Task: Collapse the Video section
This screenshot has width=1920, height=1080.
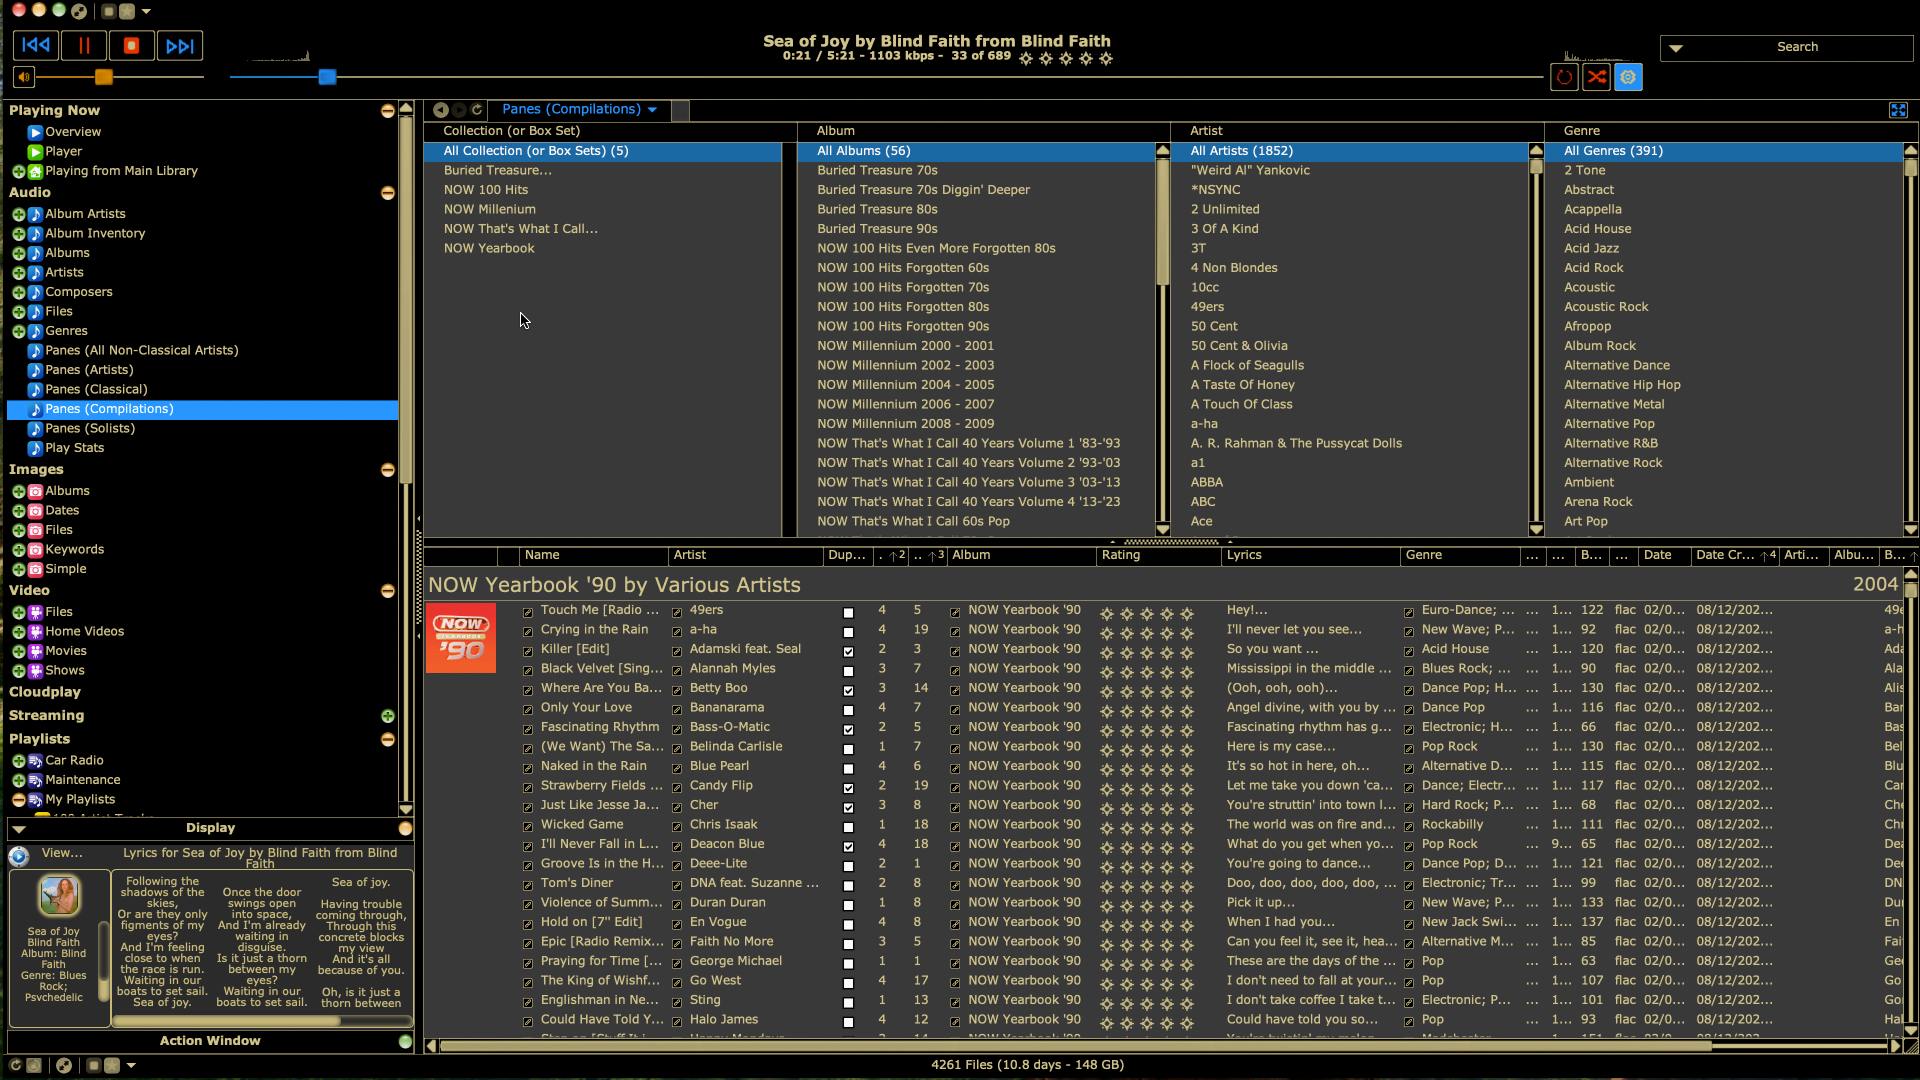Action: (387, 591)
